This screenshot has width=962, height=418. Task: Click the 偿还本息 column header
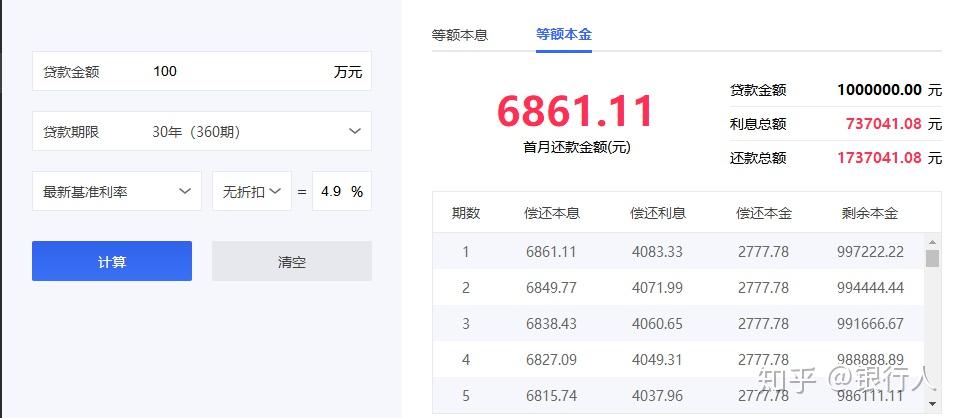552,213
